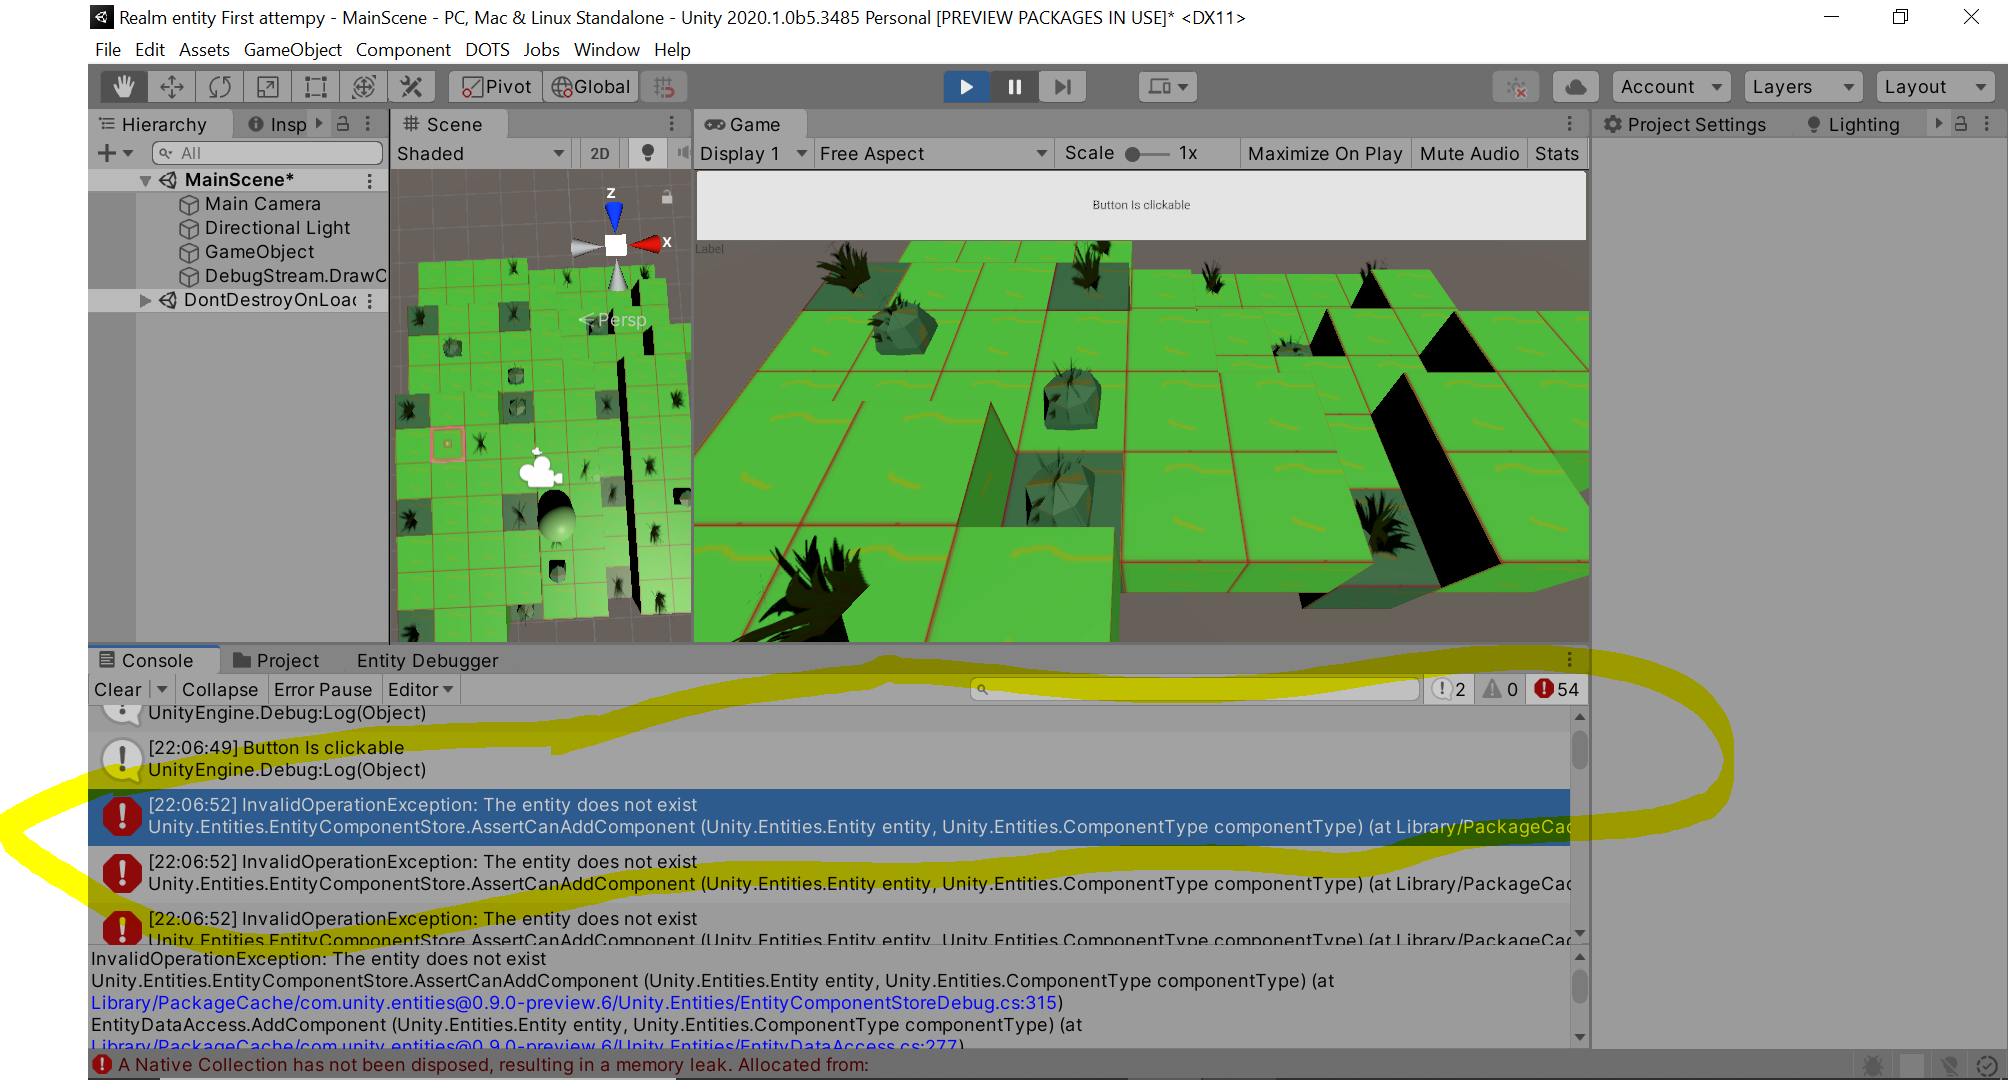Select the Rect transform tool
Viewport: 2008px width, 1080px height.
[x=314, y=86]
